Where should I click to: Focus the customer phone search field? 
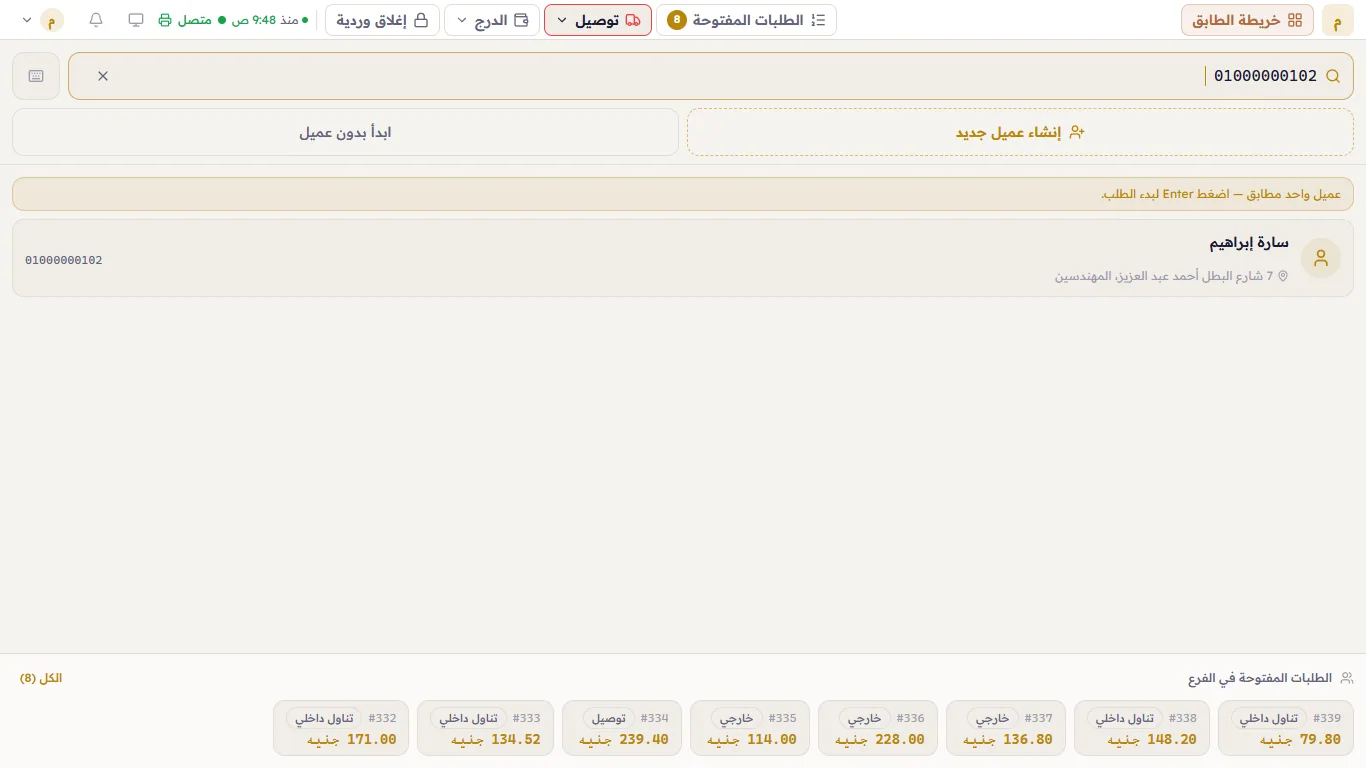point(711,76)
